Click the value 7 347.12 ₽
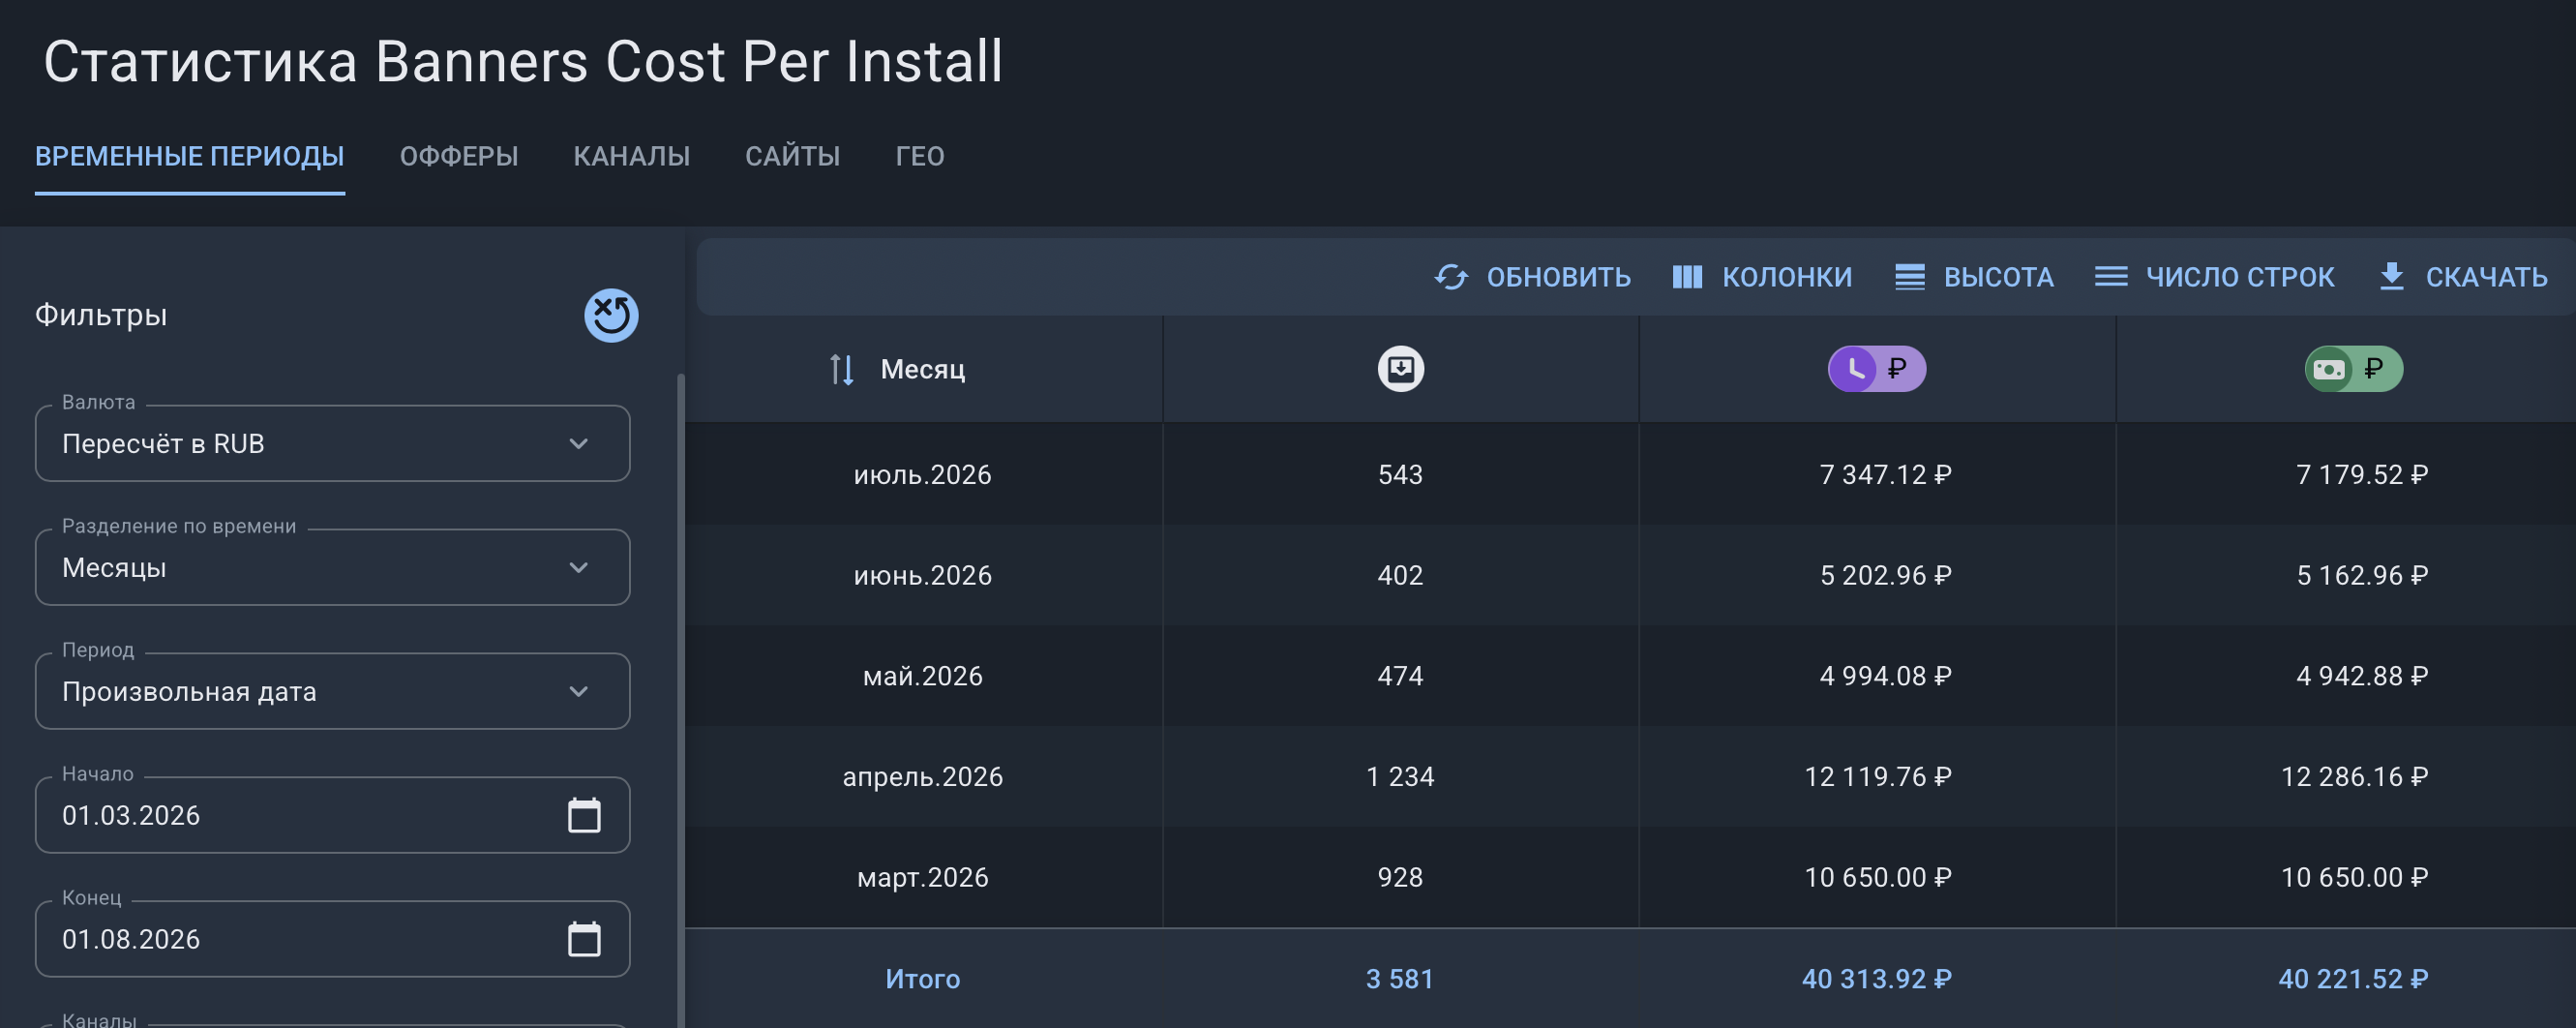Screen dimensions: 2576x1028 coord(1885,474)
